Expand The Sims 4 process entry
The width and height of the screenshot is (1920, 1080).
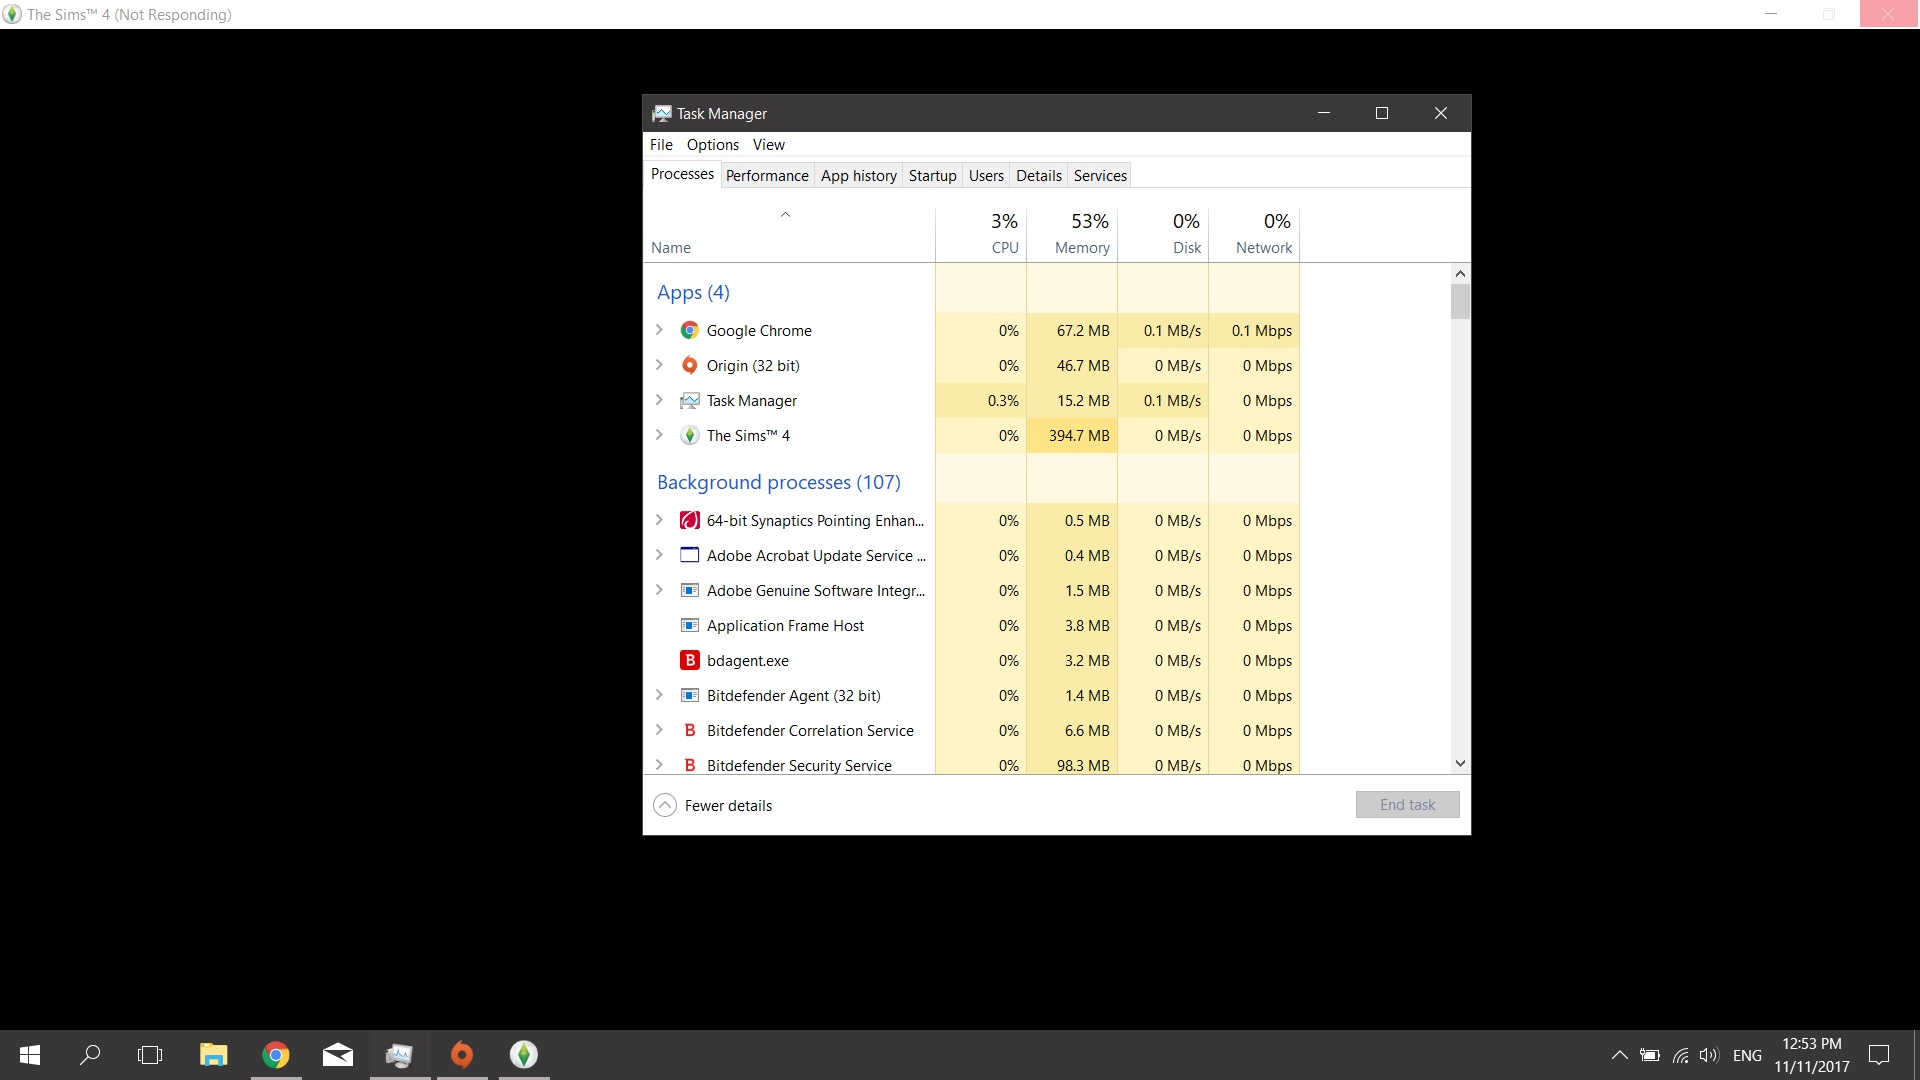coord(659,435)
